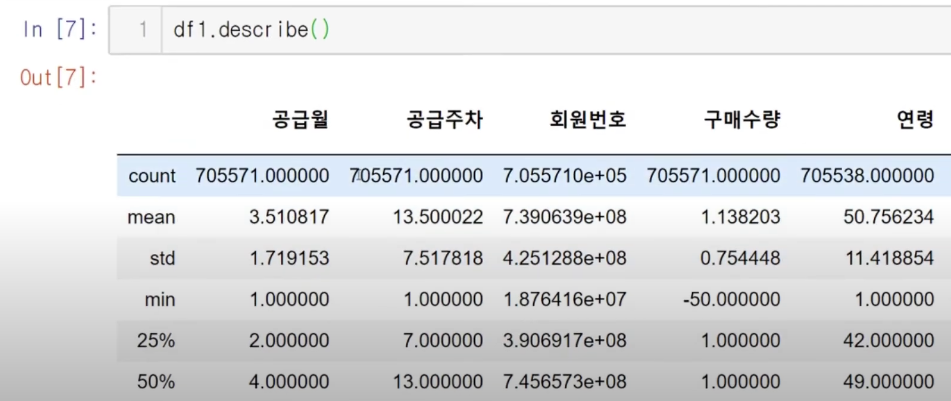Image resolution: width=951 pixels, height=401 pixels.
Task: Click min value 1.876416e+07
Action: coord(565,300)
